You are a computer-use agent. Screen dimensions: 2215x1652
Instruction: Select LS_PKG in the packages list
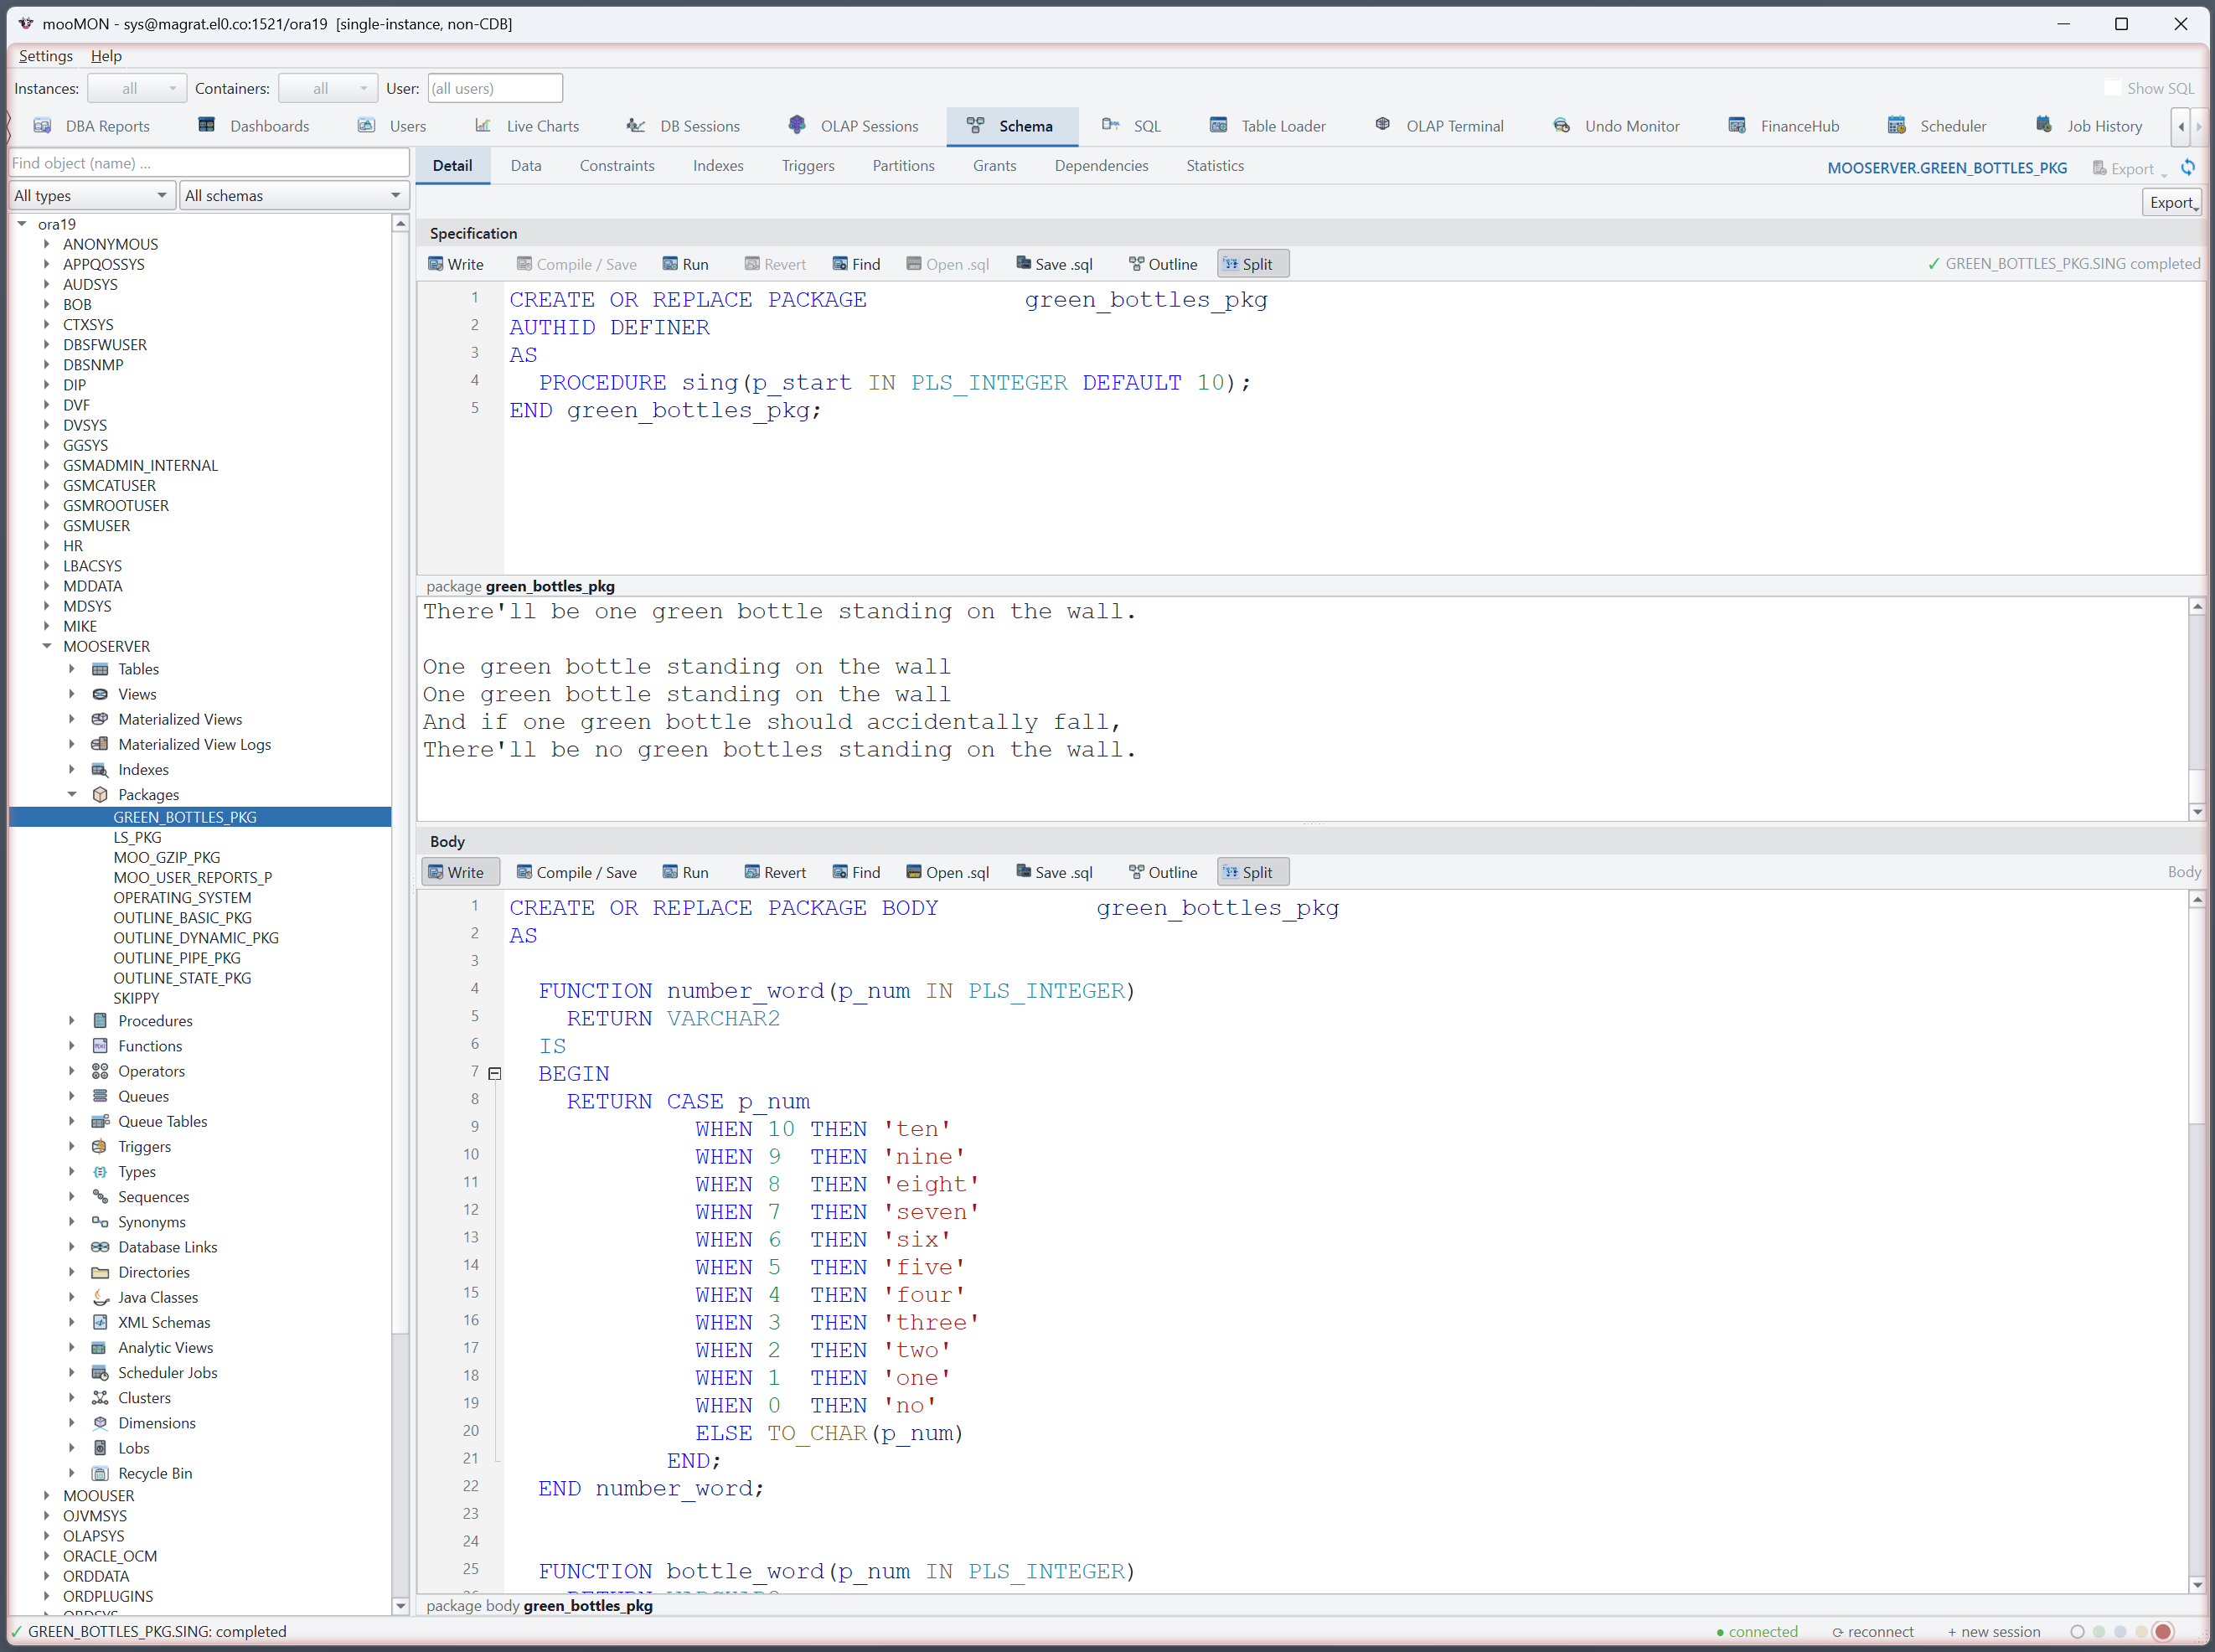point(137,837)
